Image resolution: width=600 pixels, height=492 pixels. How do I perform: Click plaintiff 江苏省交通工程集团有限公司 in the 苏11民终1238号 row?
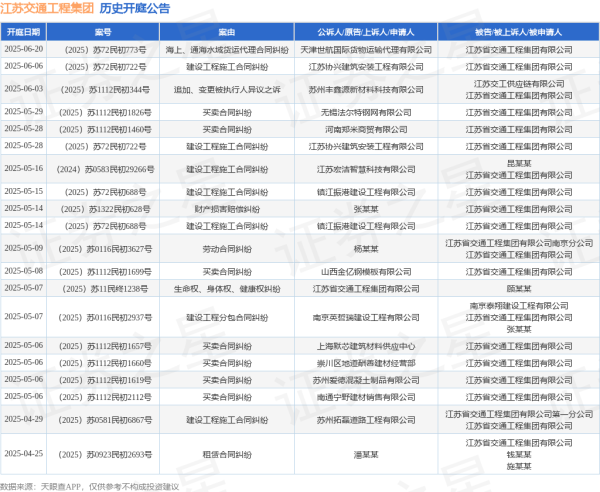(366, 289)
